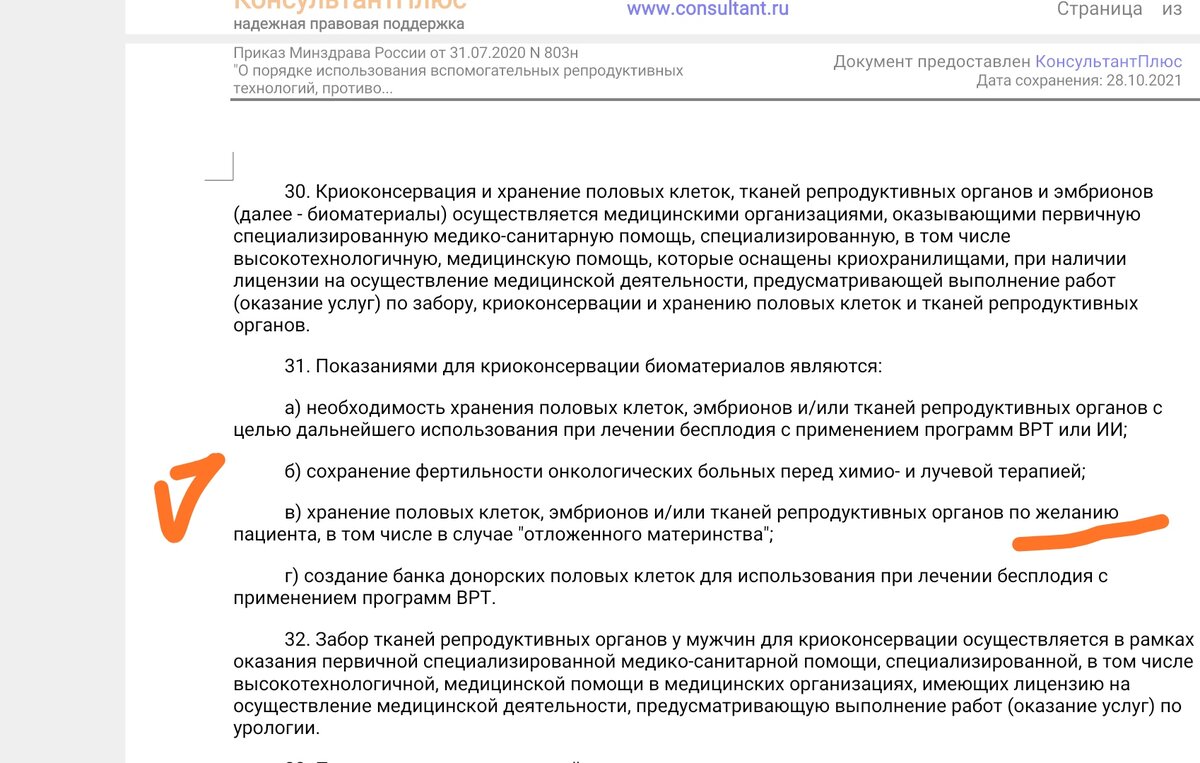
Task: Click the orange checkmark annotation
Action: point(188,497)
